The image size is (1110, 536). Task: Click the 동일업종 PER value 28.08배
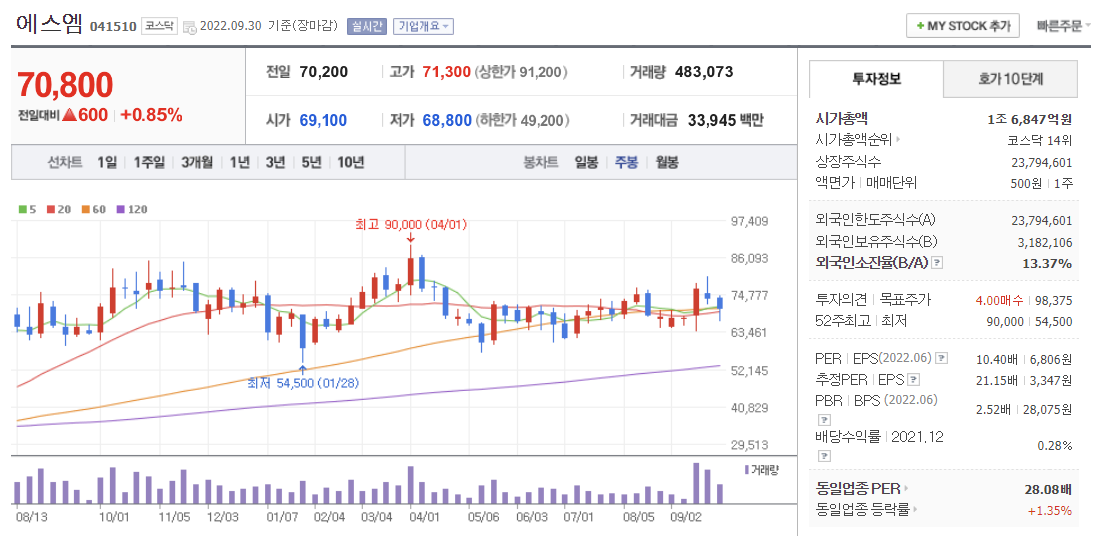click(x=1048, y=489)
